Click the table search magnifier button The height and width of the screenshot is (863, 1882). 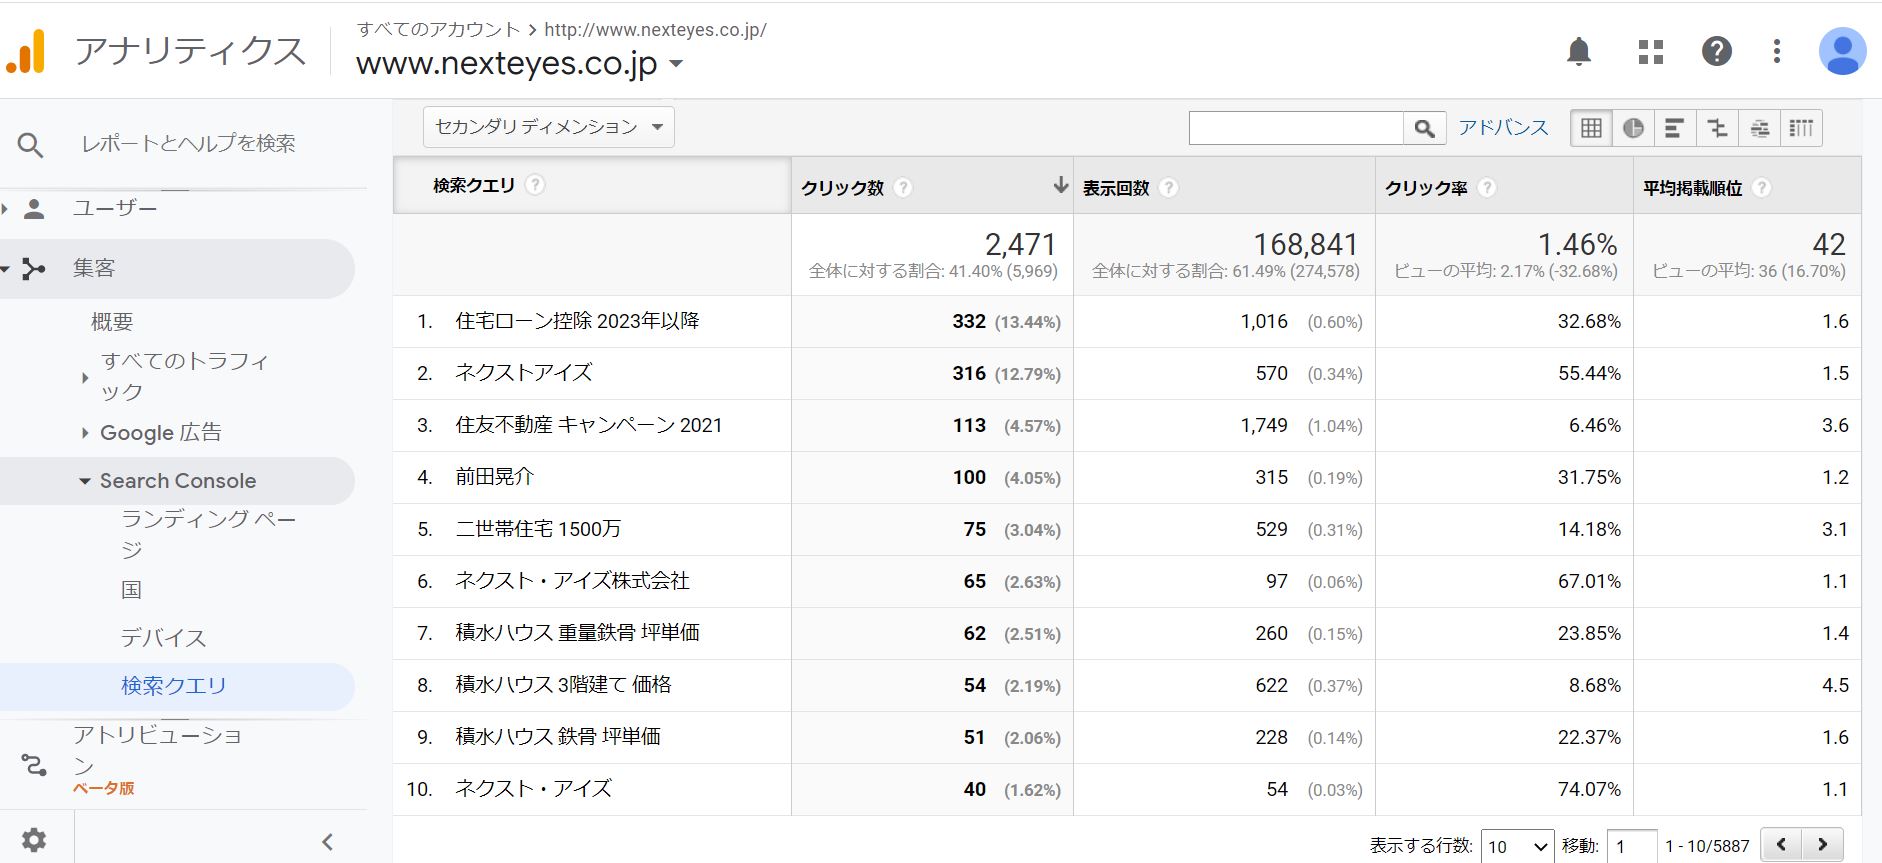[1425, 128]
